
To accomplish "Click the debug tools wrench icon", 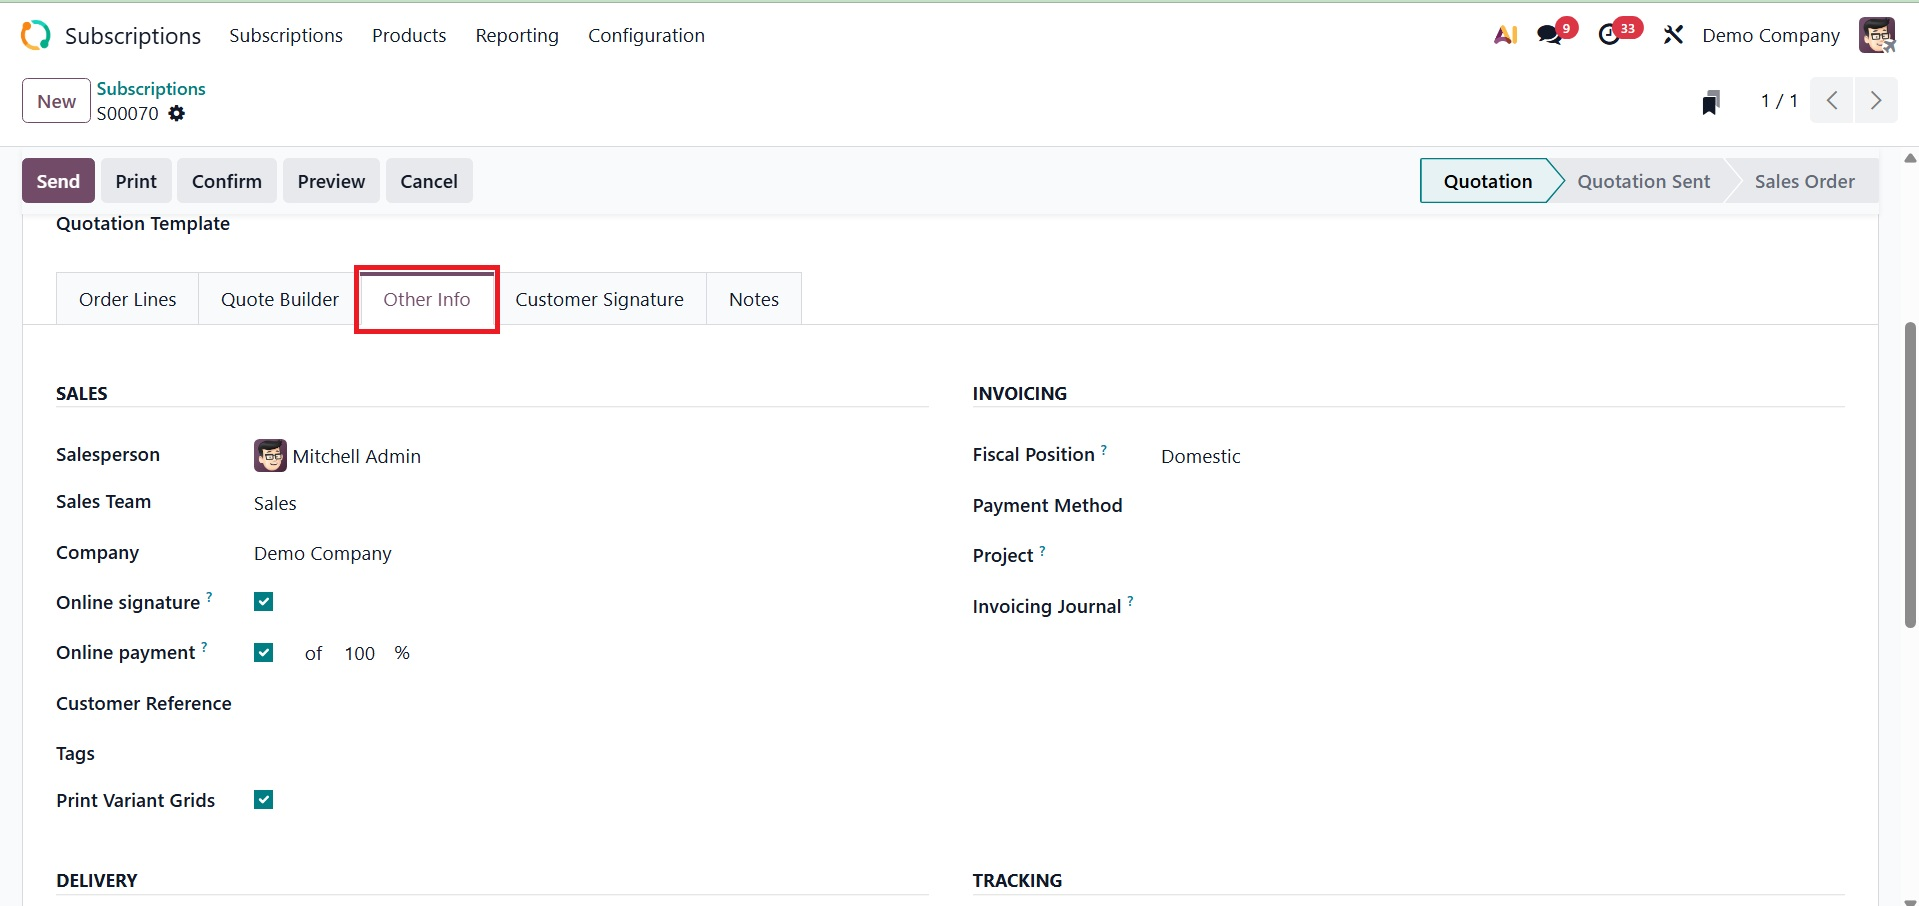I will [1673, 35].
